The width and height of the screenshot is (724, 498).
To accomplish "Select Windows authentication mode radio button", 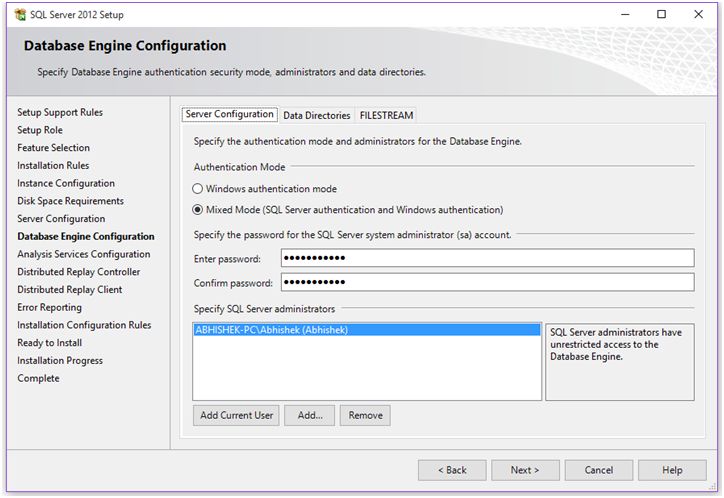I will click(198, 189).
